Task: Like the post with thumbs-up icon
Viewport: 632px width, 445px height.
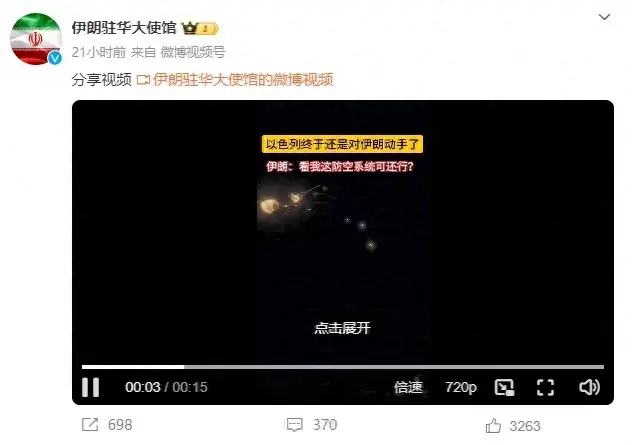Action: (493, 426)
